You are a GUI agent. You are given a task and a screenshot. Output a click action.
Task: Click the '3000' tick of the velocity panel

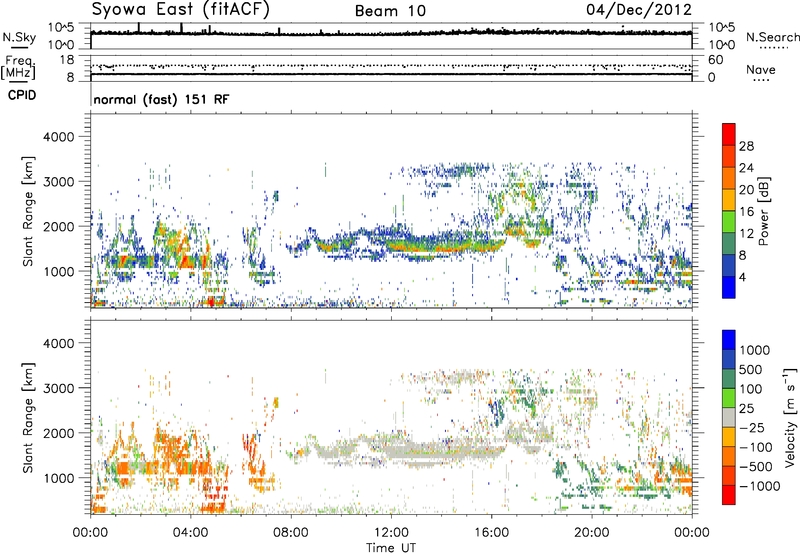pos(58,388)
